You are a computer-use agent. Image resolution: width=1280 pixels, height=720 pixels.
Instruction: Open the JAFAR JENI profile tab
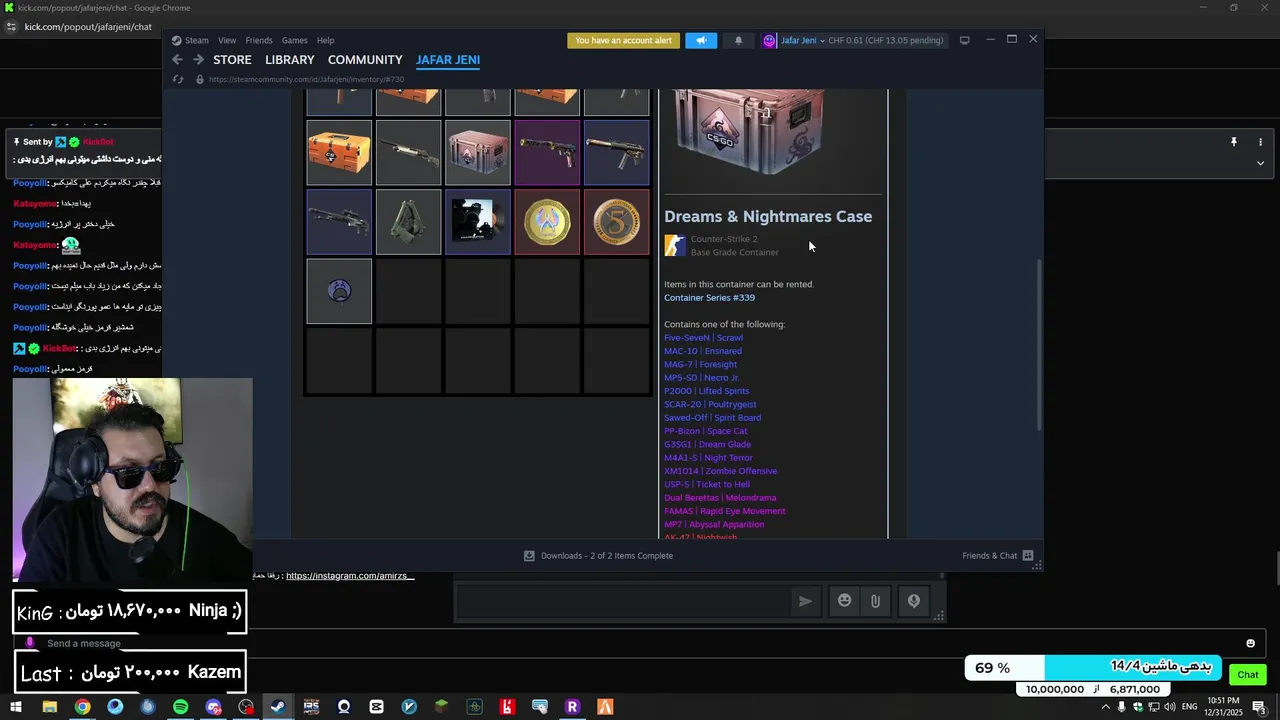click(448, 60)
